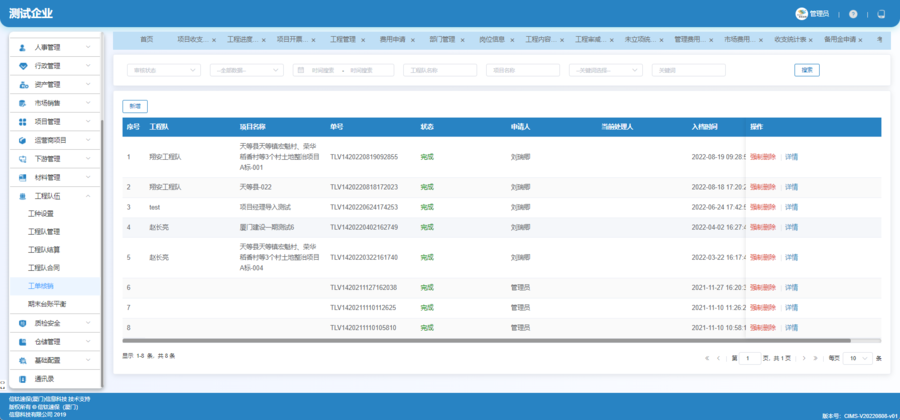Expand the 质检安全 menu chevron
This screenshot has height=420, width=900.
pyautogui.click(x=88, y=323)
